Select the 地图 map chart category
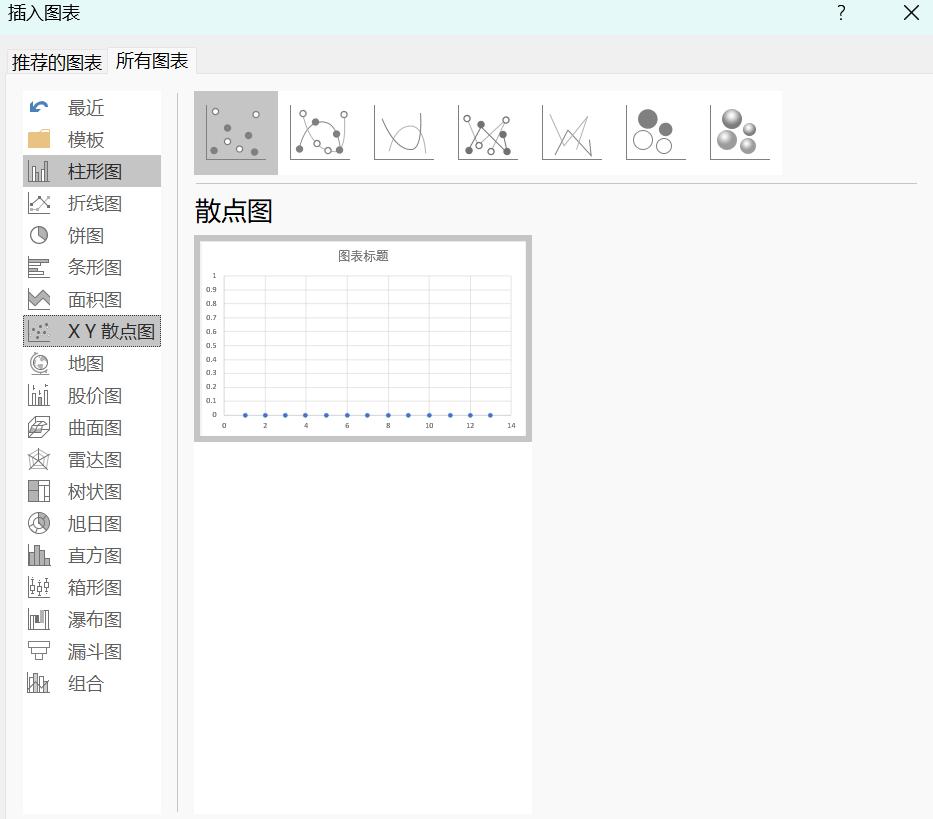Image resolution: width=933 pixels, height=819 pixels. point(92,363)
